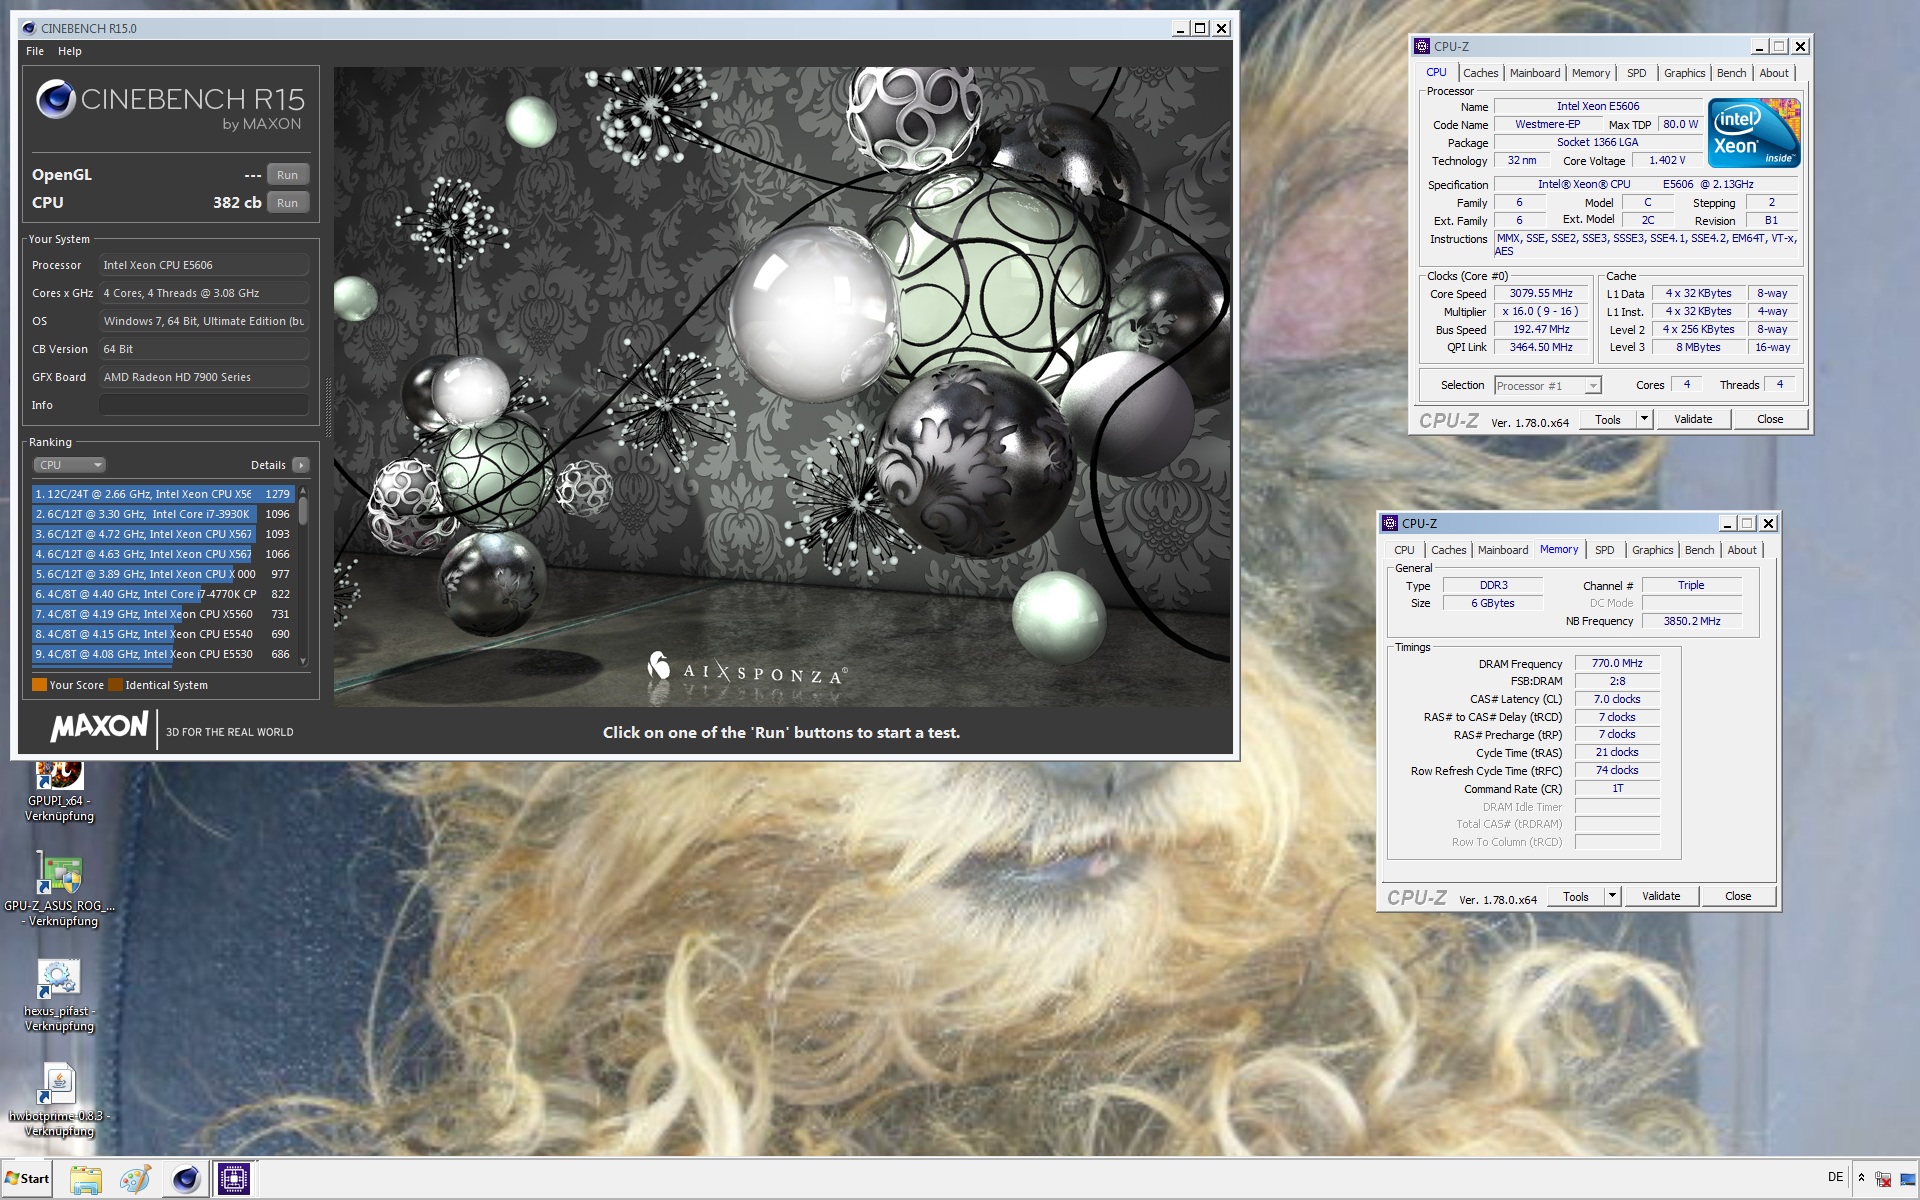Screen dimensions: 1920x1200
Task: Open Memory tab in upper CPU-Z
Action: (x=1591, y=73)
